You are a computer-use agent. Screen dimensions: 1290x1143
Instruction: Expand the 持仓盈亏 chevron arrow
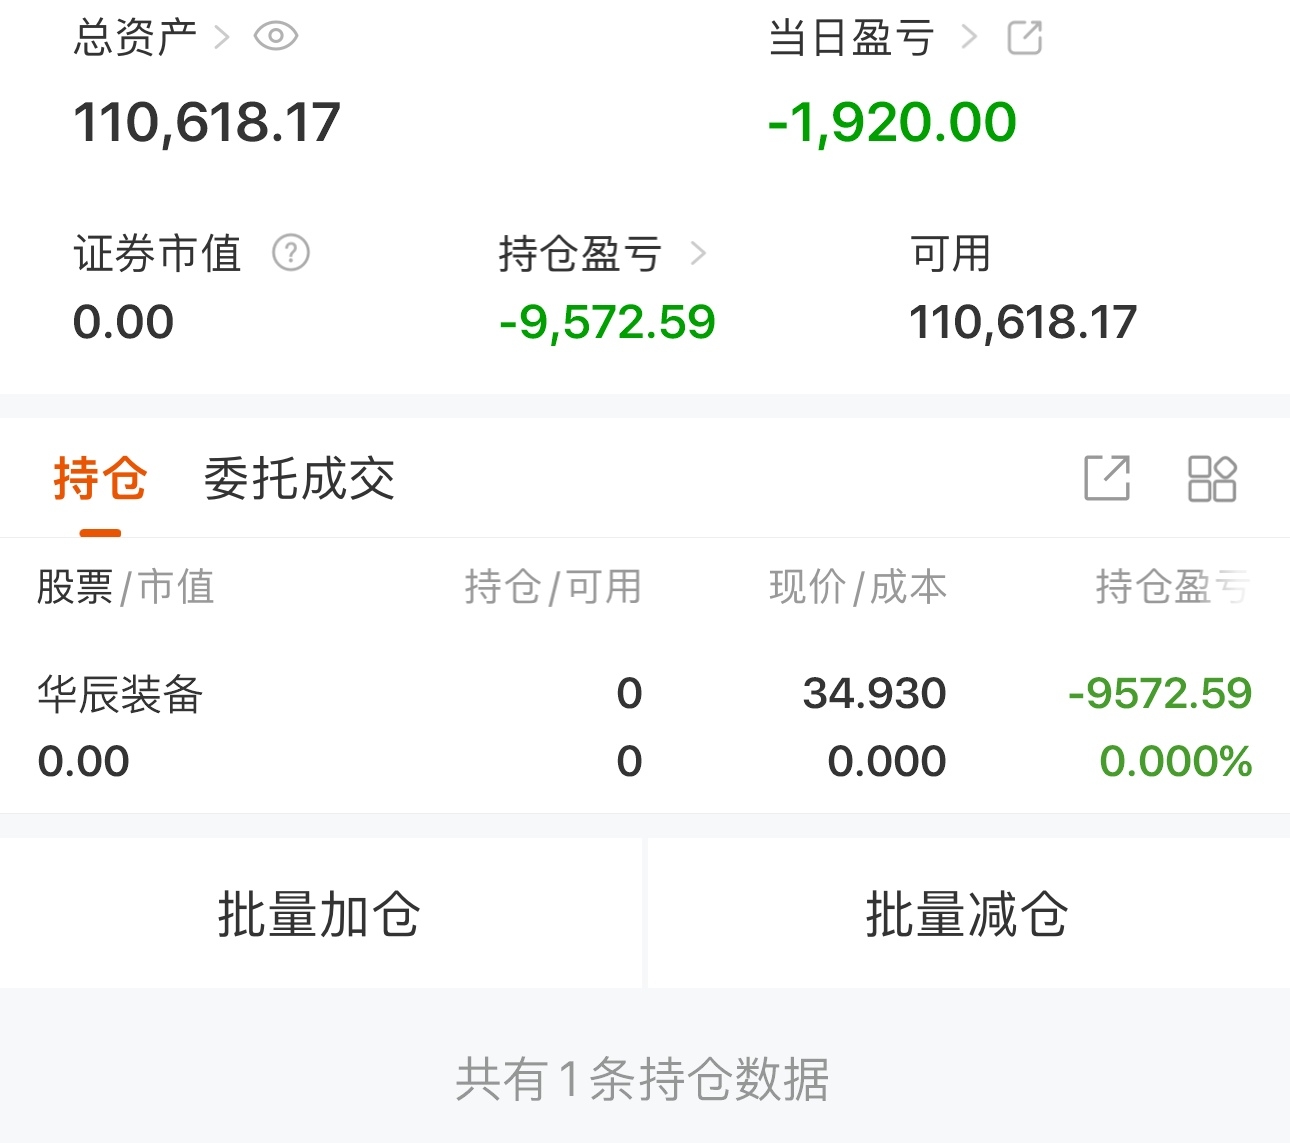[x=698, y=254]
